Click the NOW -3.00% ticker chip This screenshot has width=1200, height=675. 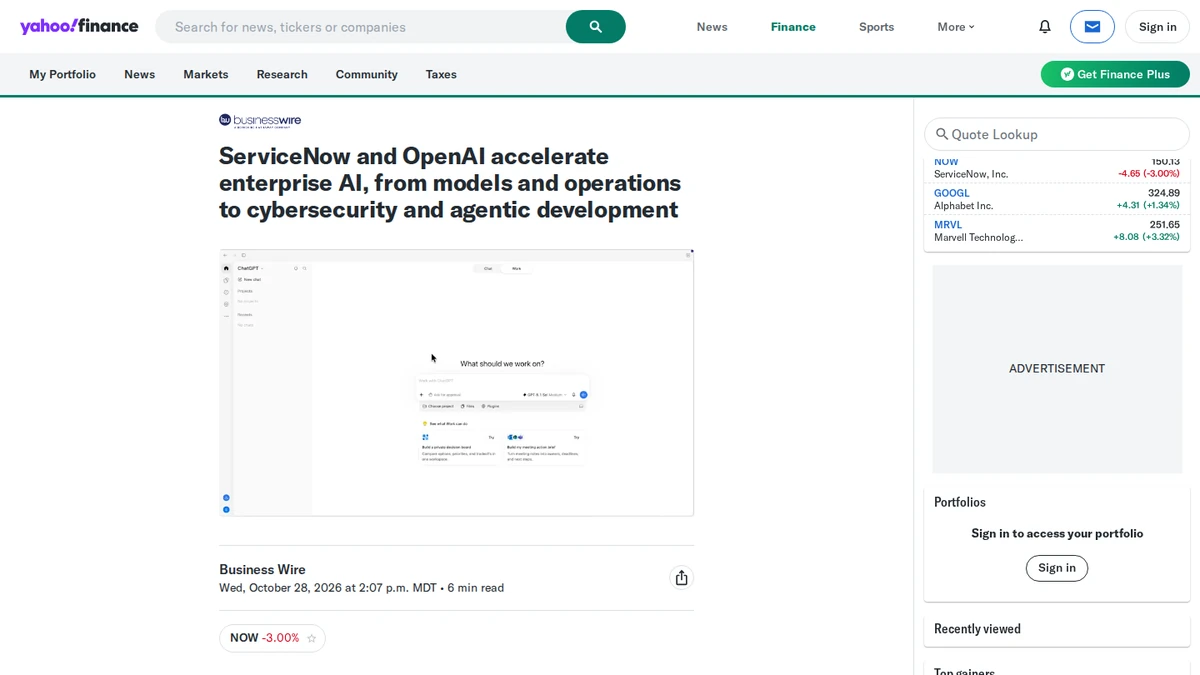pos(272,638)
